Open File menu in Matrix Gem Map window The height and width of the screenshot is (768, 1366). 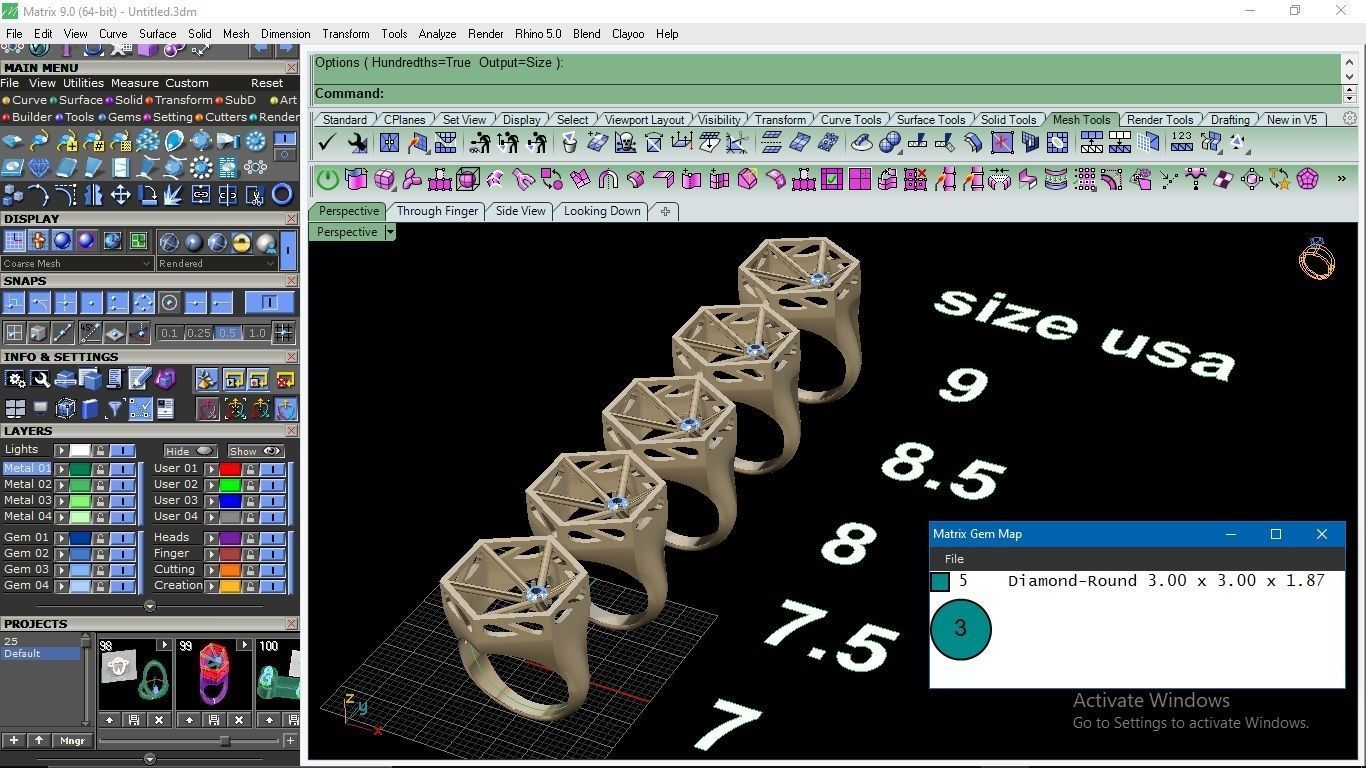click(954, 559)
